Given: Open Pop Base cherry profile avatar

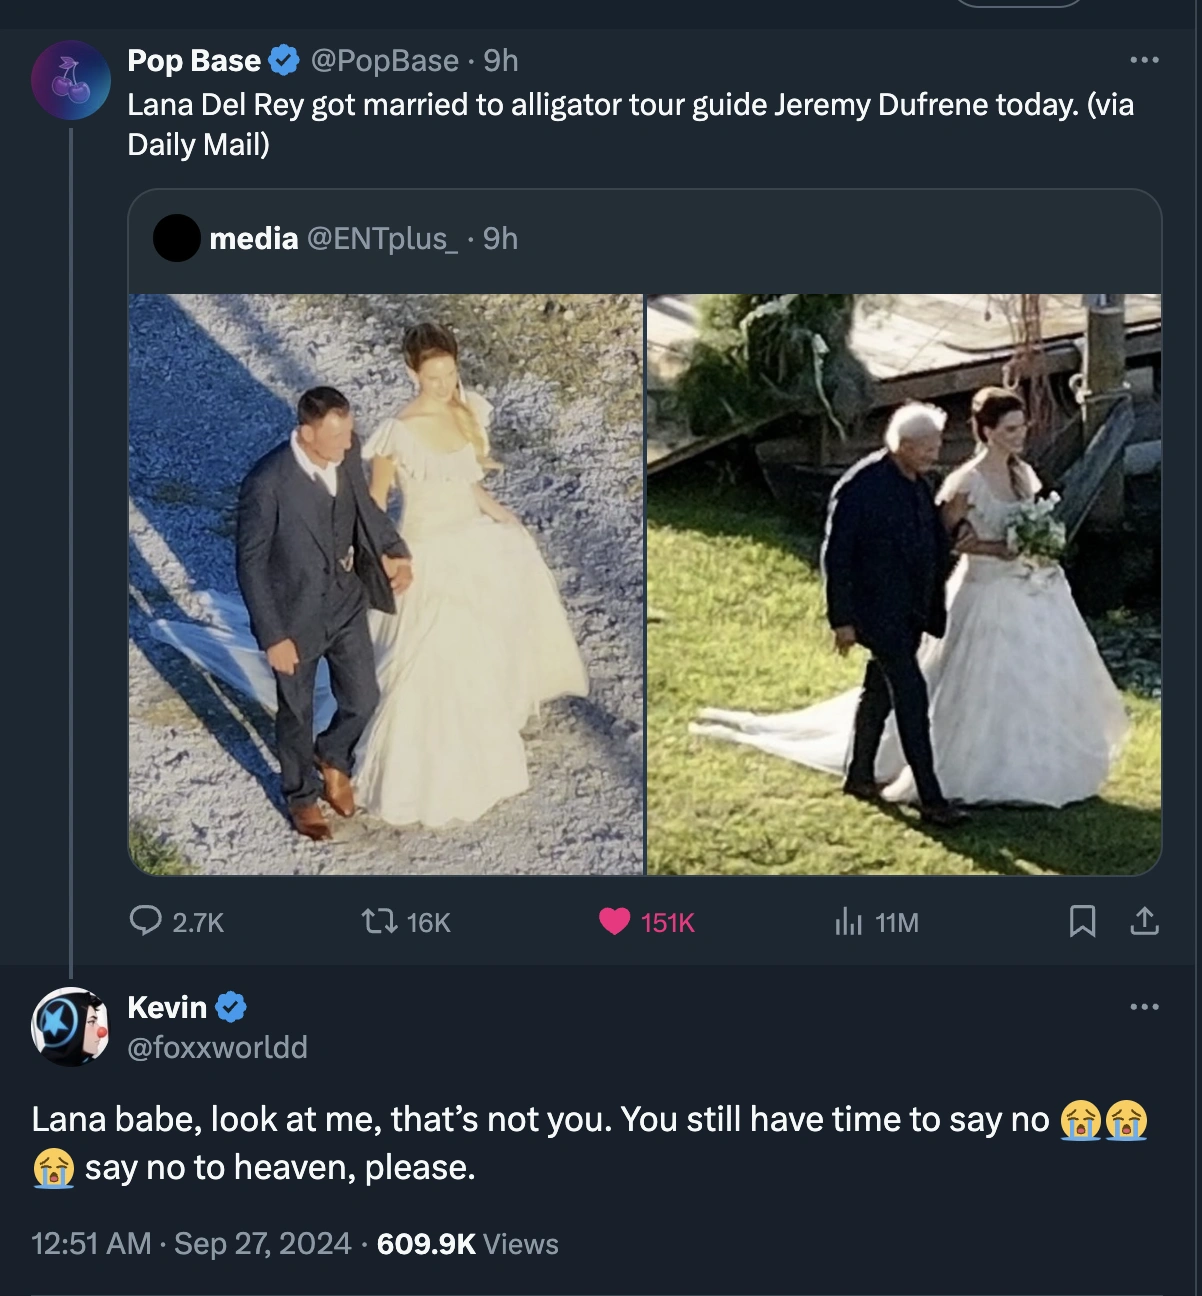Looking at the screenshot, I should [x=71, y=81].
